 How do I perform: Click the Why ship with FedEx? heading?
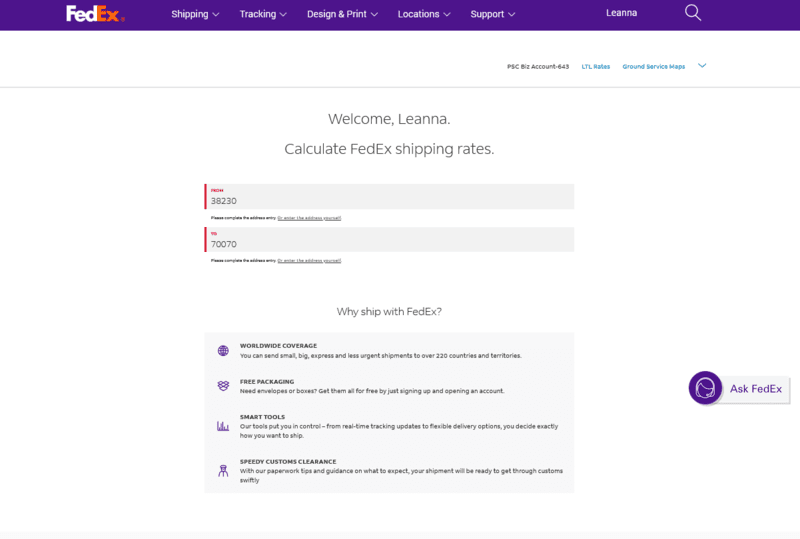pyautogui.click(x=389, y=311)
